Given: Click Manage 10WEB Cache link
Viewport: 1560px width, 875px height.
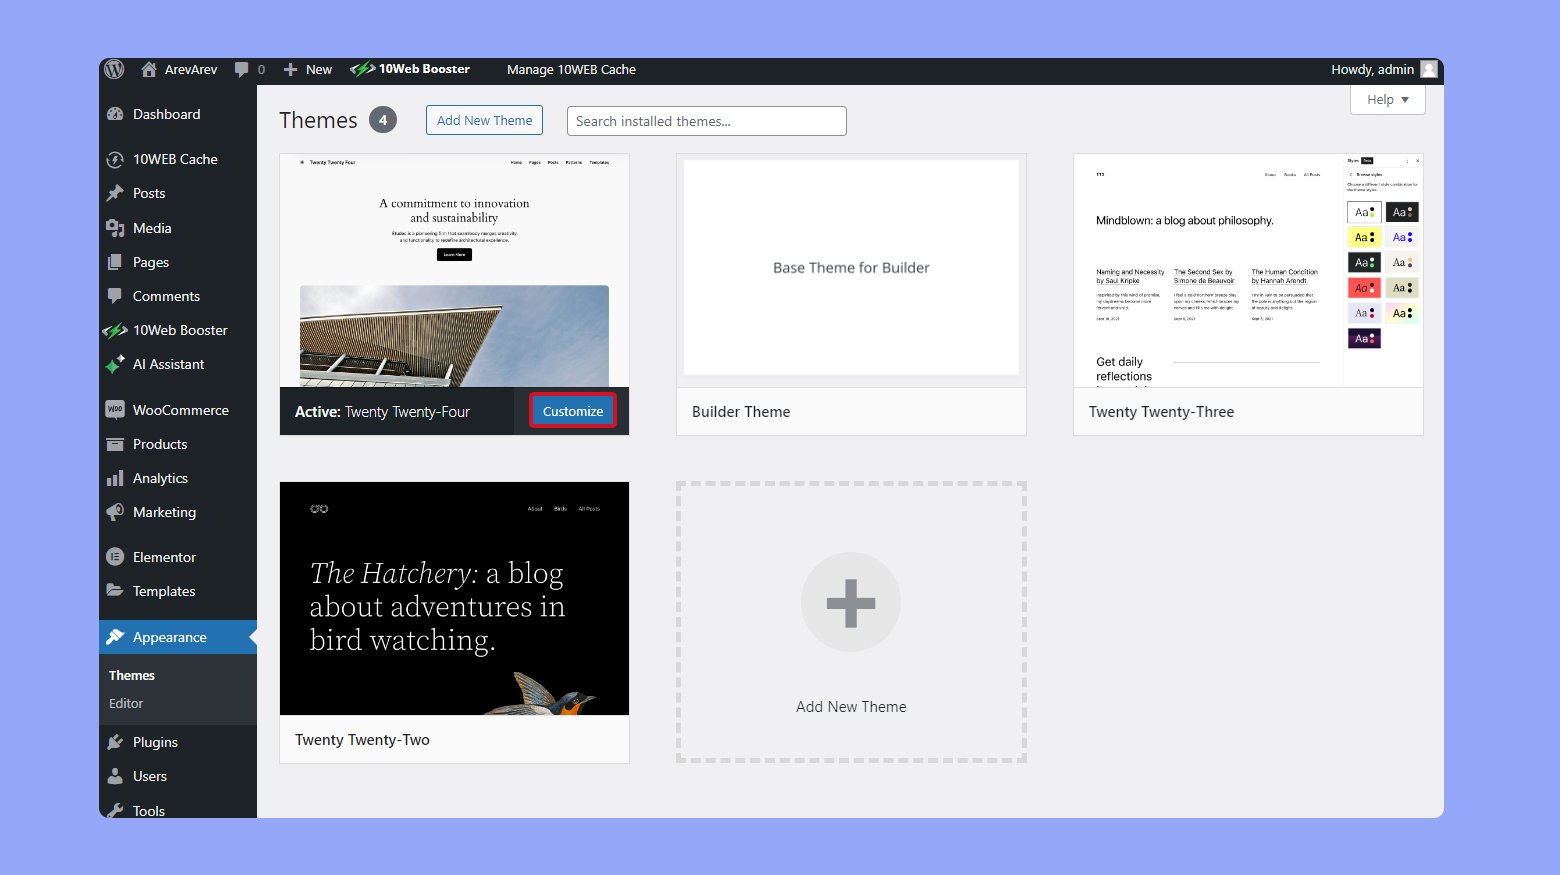Looking at the screenshot, I should coord(571,69).
